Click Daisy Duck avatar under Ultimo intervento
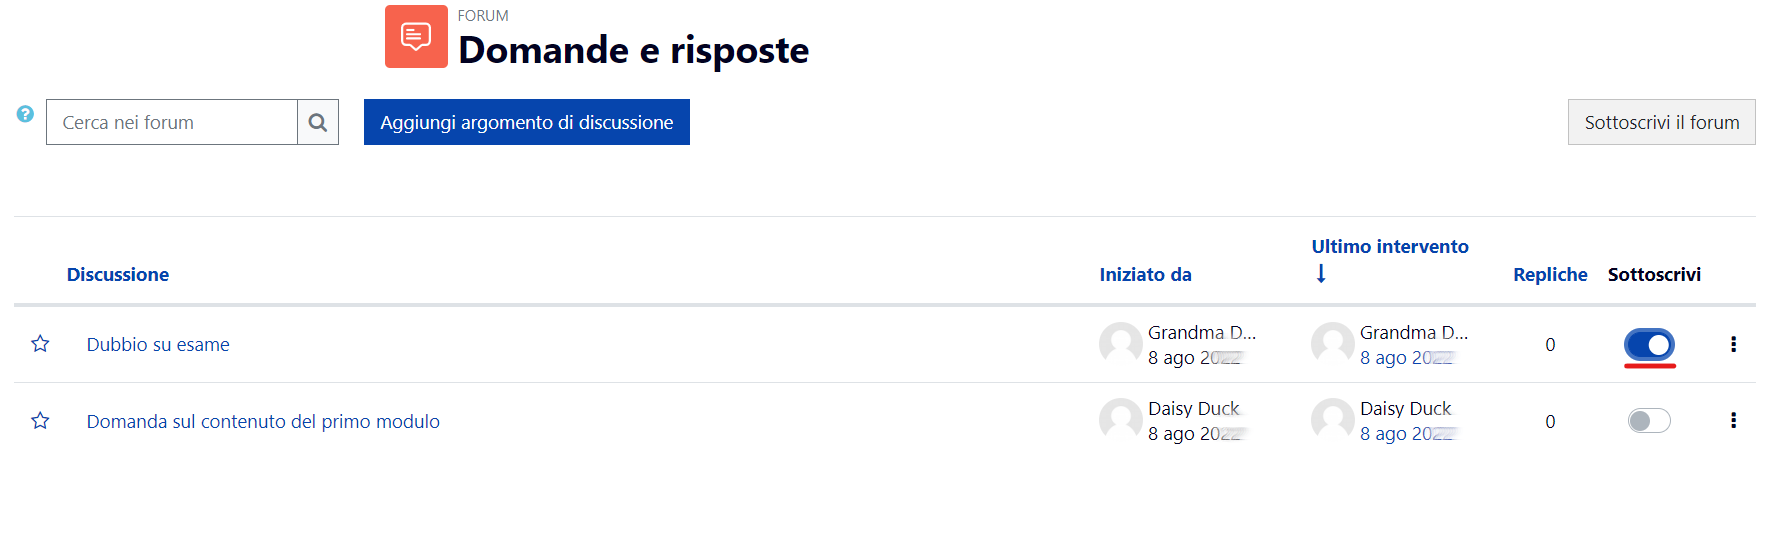 point(1332,420)
